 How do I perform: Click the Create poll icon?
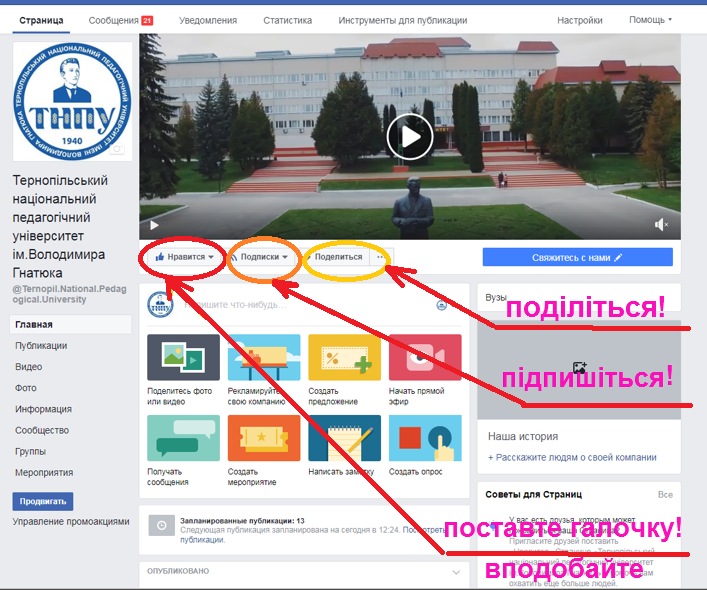[x=425, y=438]
